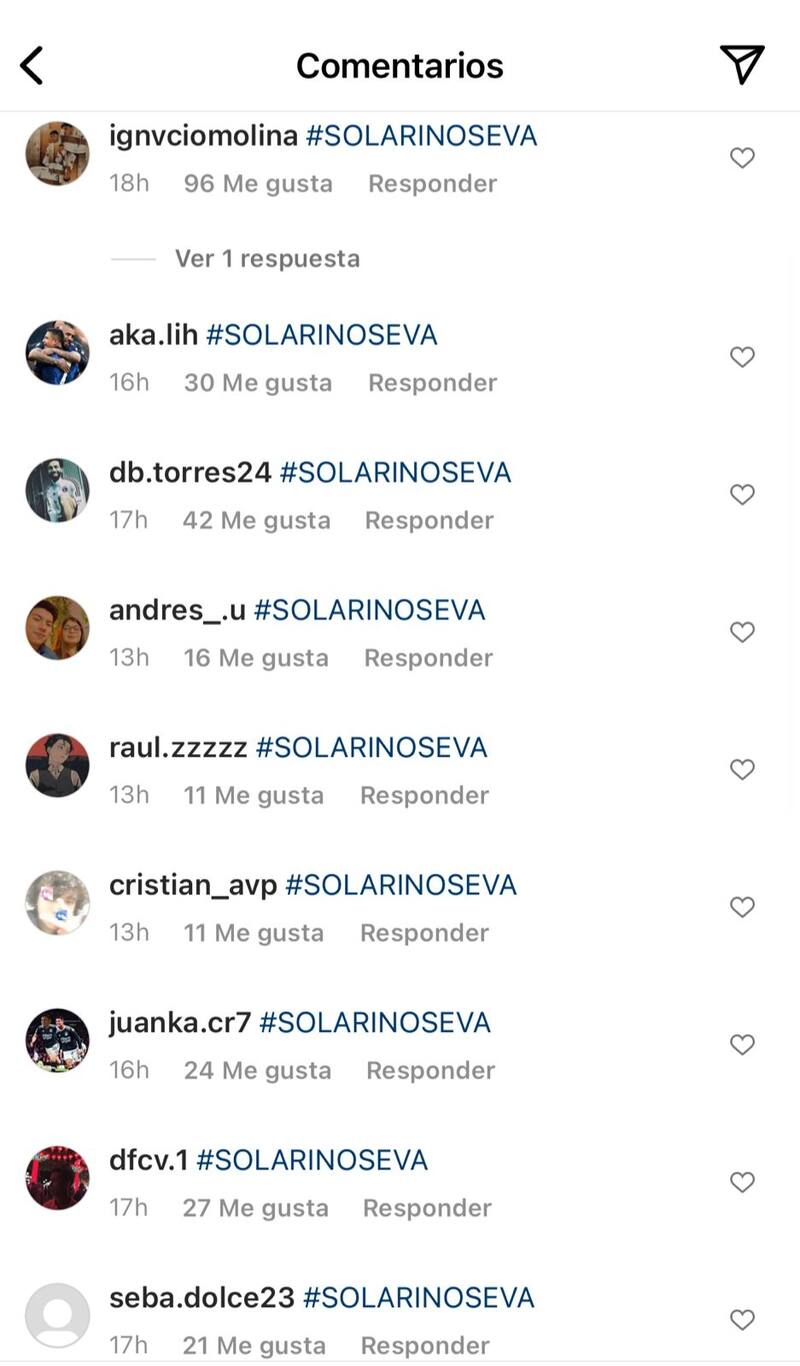The height and width of the screenshot is (1366, 800).
Task: Like ignvciomolina's comment with the heart
Action: point(742,158)
